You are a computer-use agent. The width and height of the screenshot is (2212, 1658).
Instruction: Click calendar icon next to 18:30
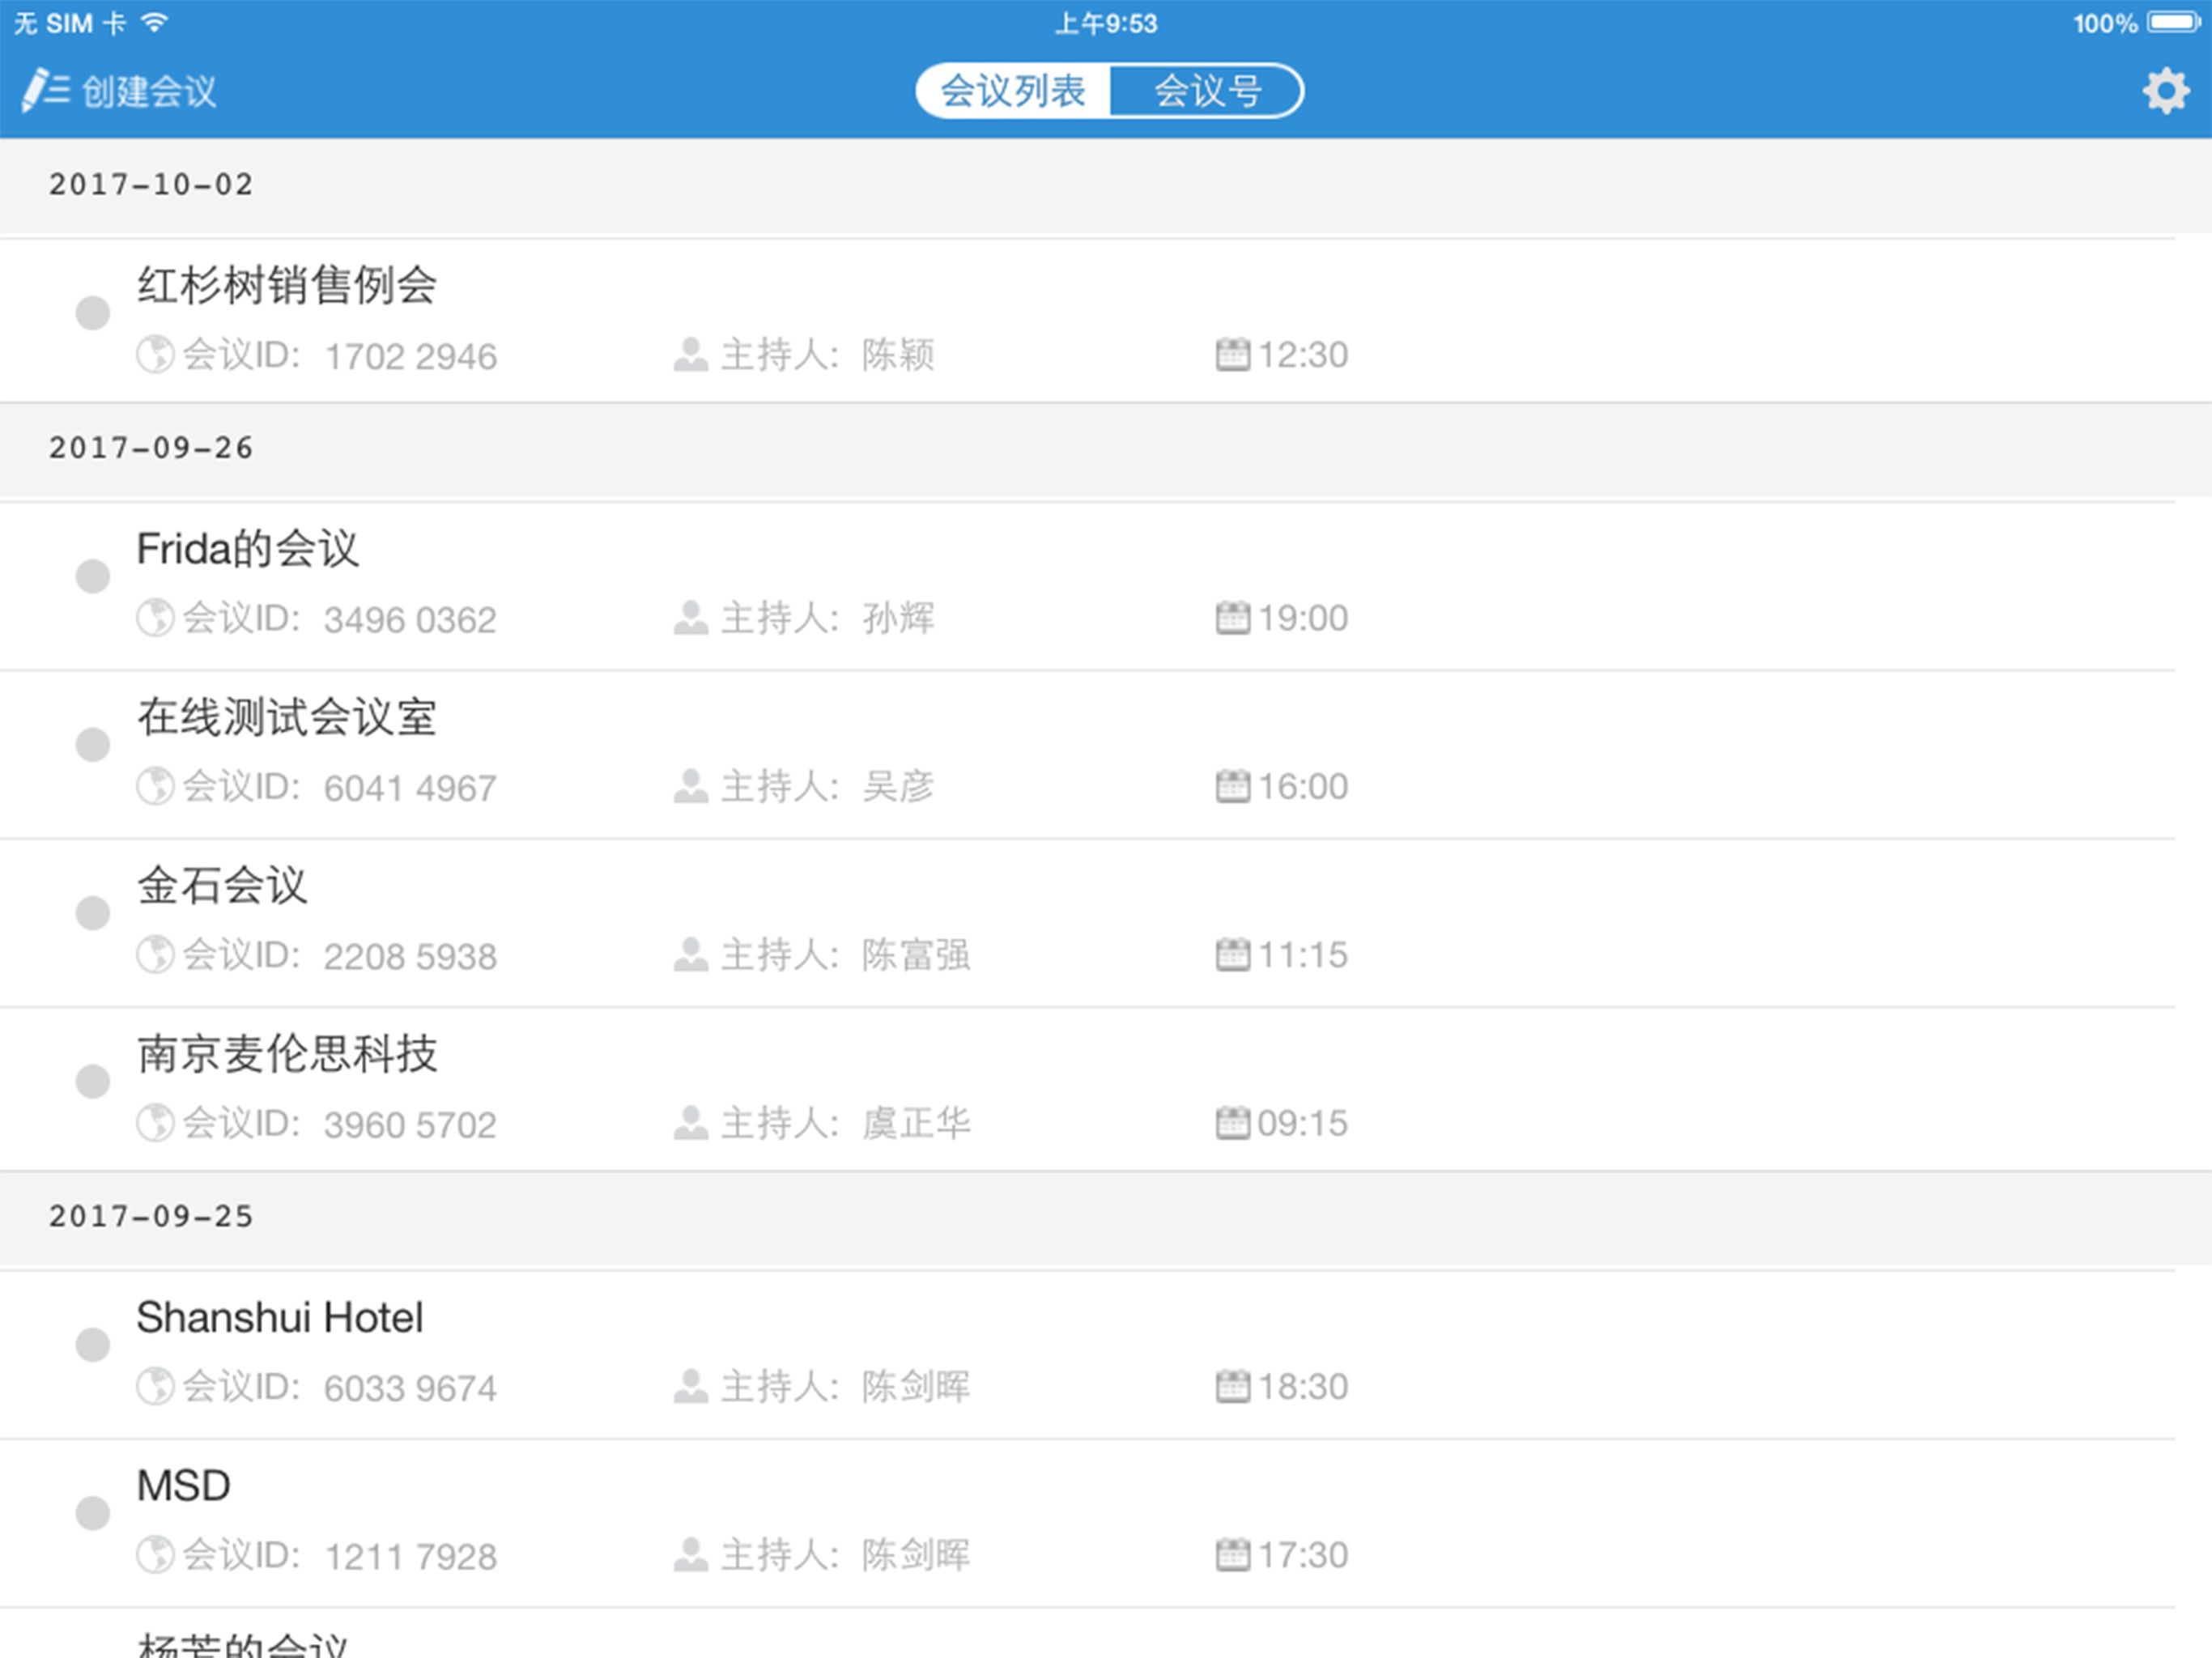coord(1233,1387)
